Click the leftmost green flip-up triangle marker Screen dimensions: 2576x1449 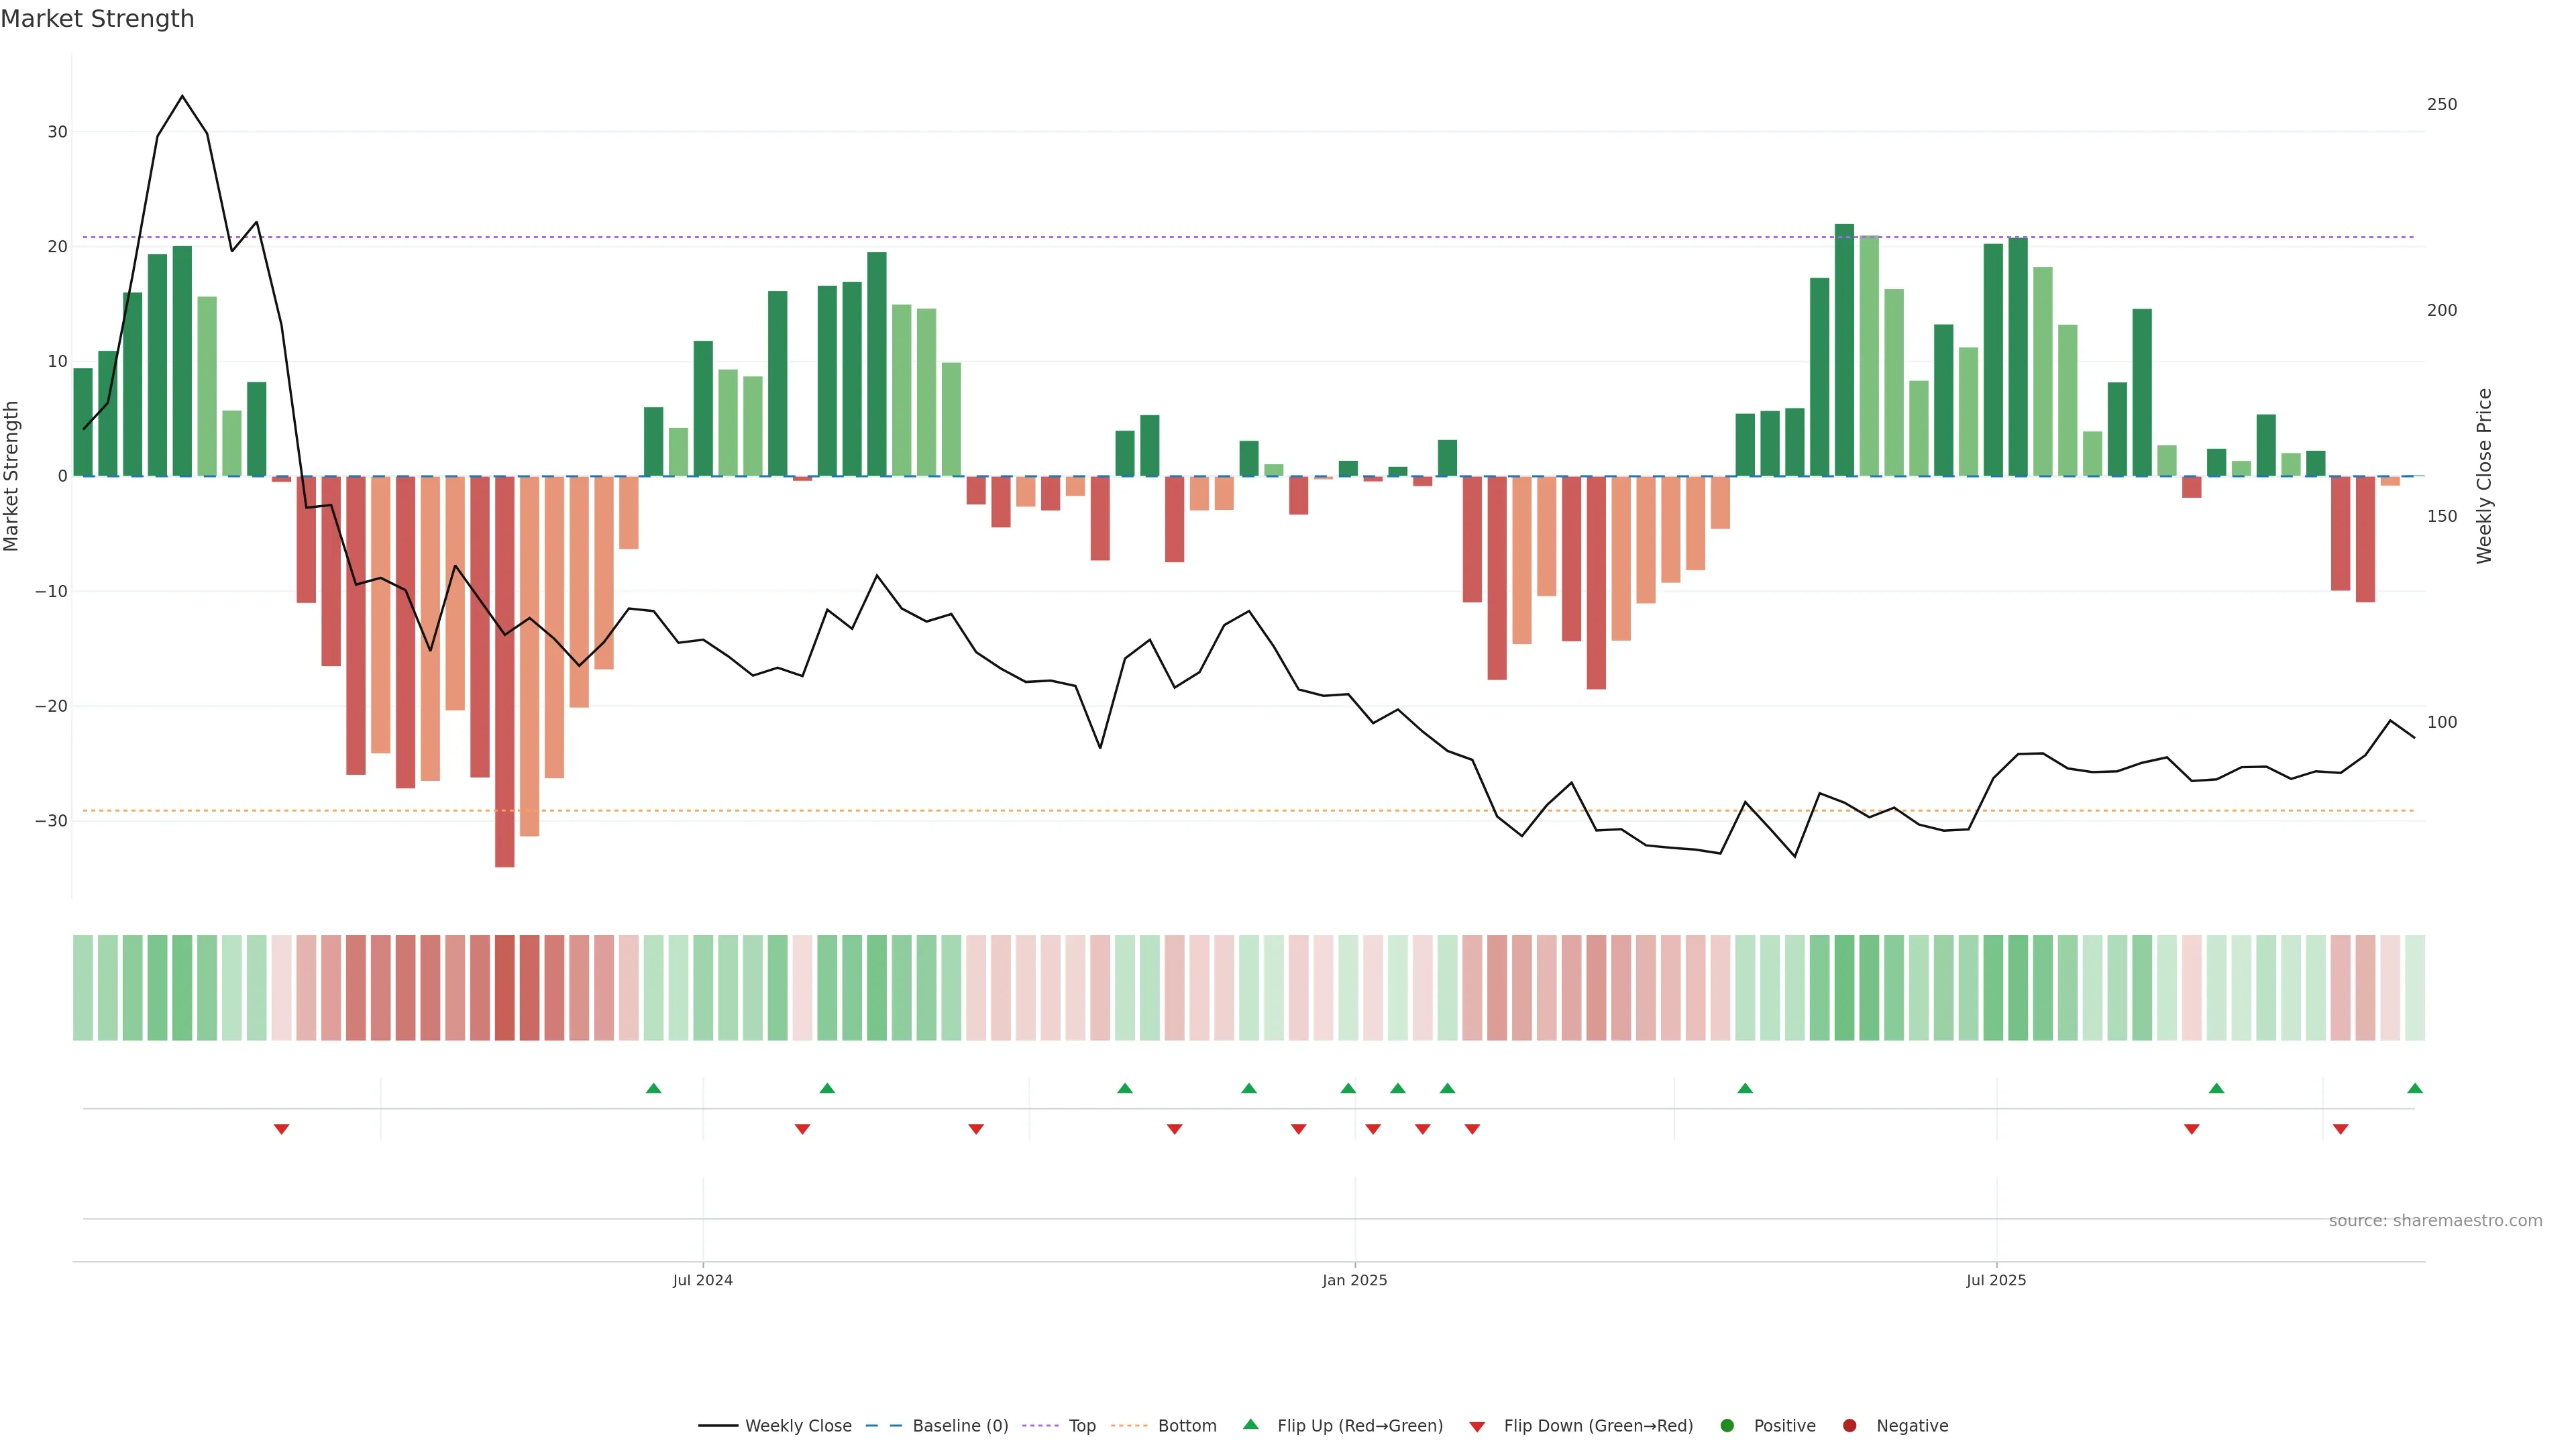click(x=653, y=1088)
